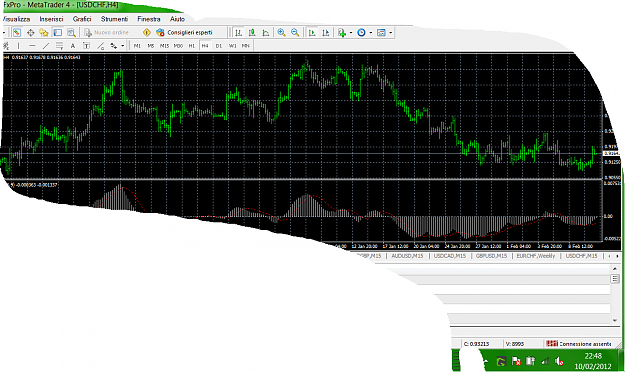
Task: Click status bar value 'V: 8993'
Action: click(x=515, y=344)
